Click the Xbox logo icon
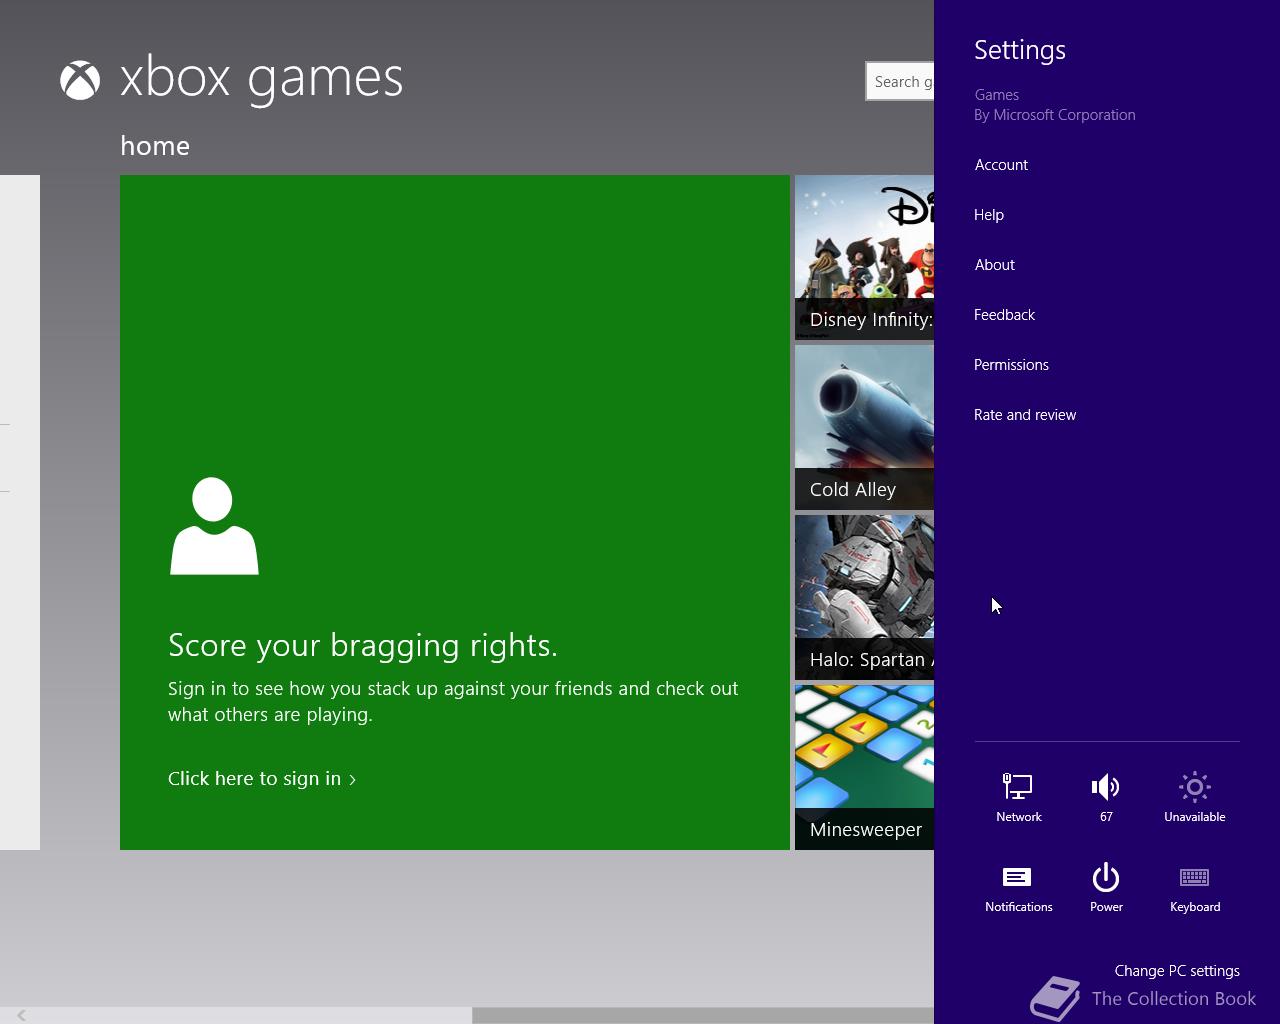The width and height of the screenshot is (1280, 1024). [80, 81]
